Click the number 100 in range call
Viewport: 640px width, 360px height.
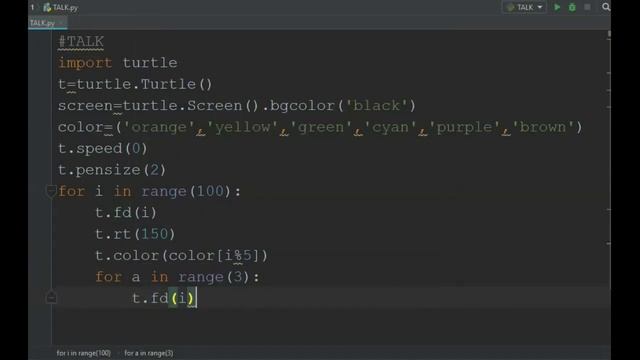pyautogui.click(x=210, y=191)
